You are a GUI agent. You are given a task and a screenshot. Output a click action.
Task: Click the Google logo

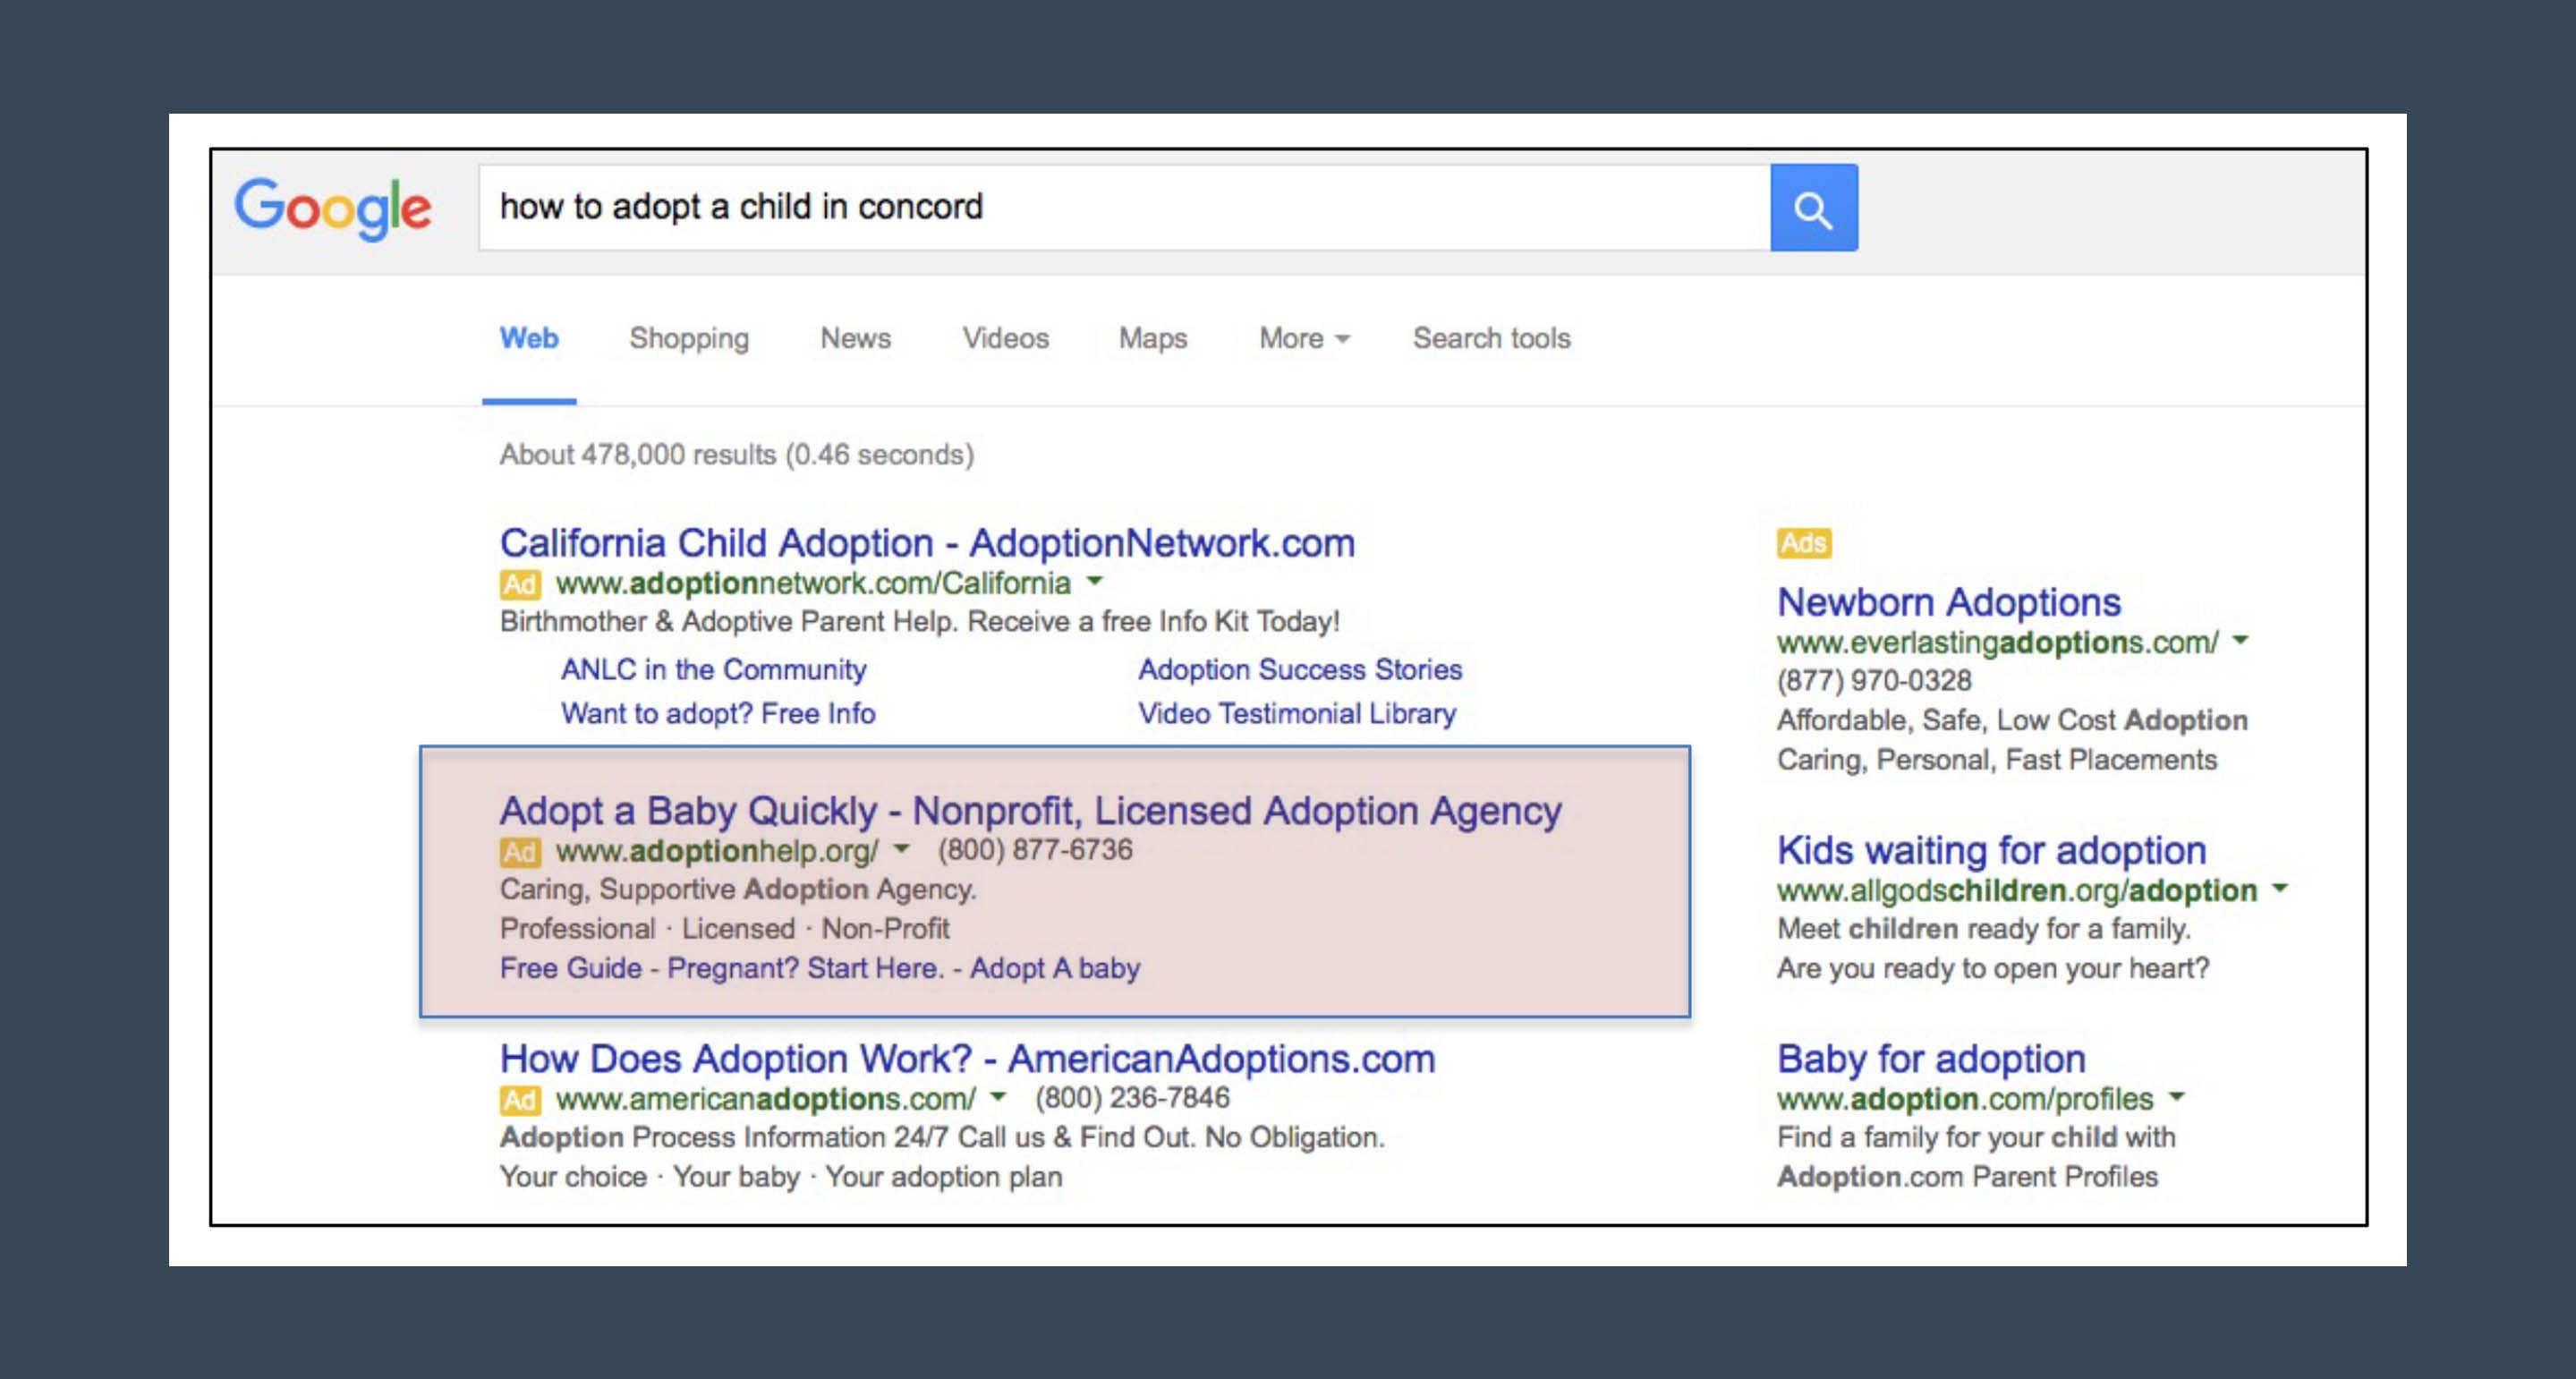[333, 209]
